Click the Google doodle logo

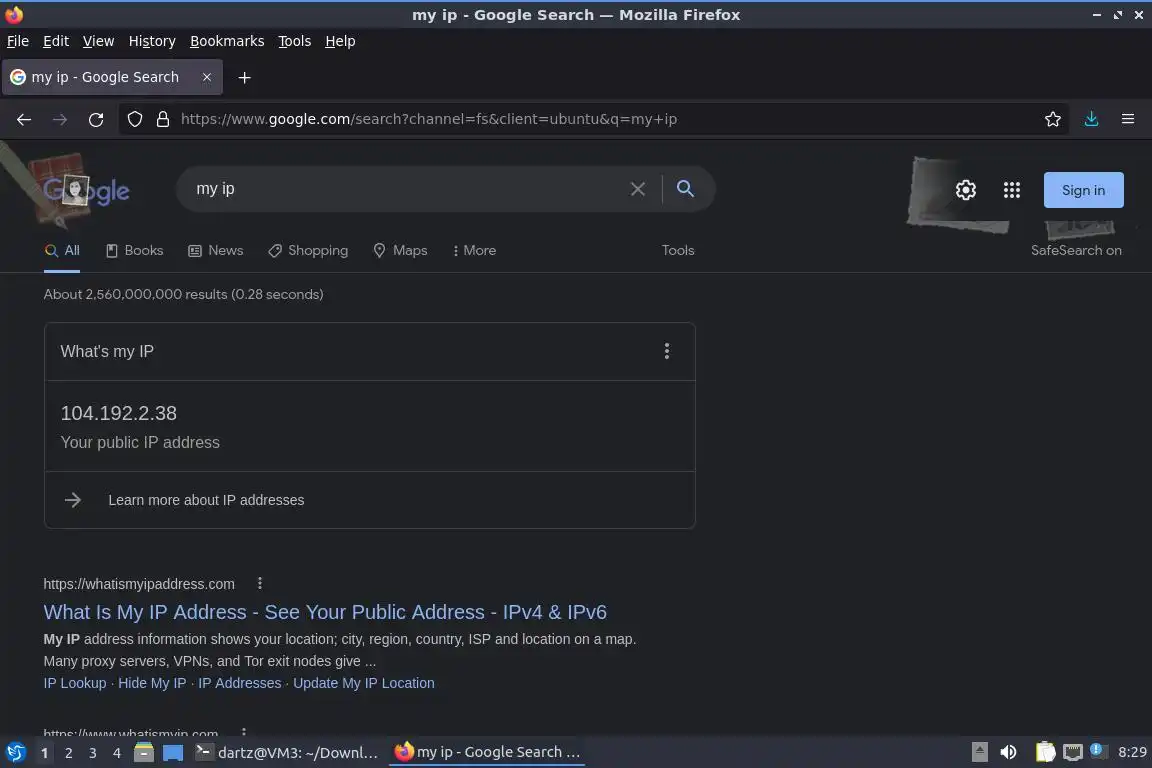click(x=86, y=191)
